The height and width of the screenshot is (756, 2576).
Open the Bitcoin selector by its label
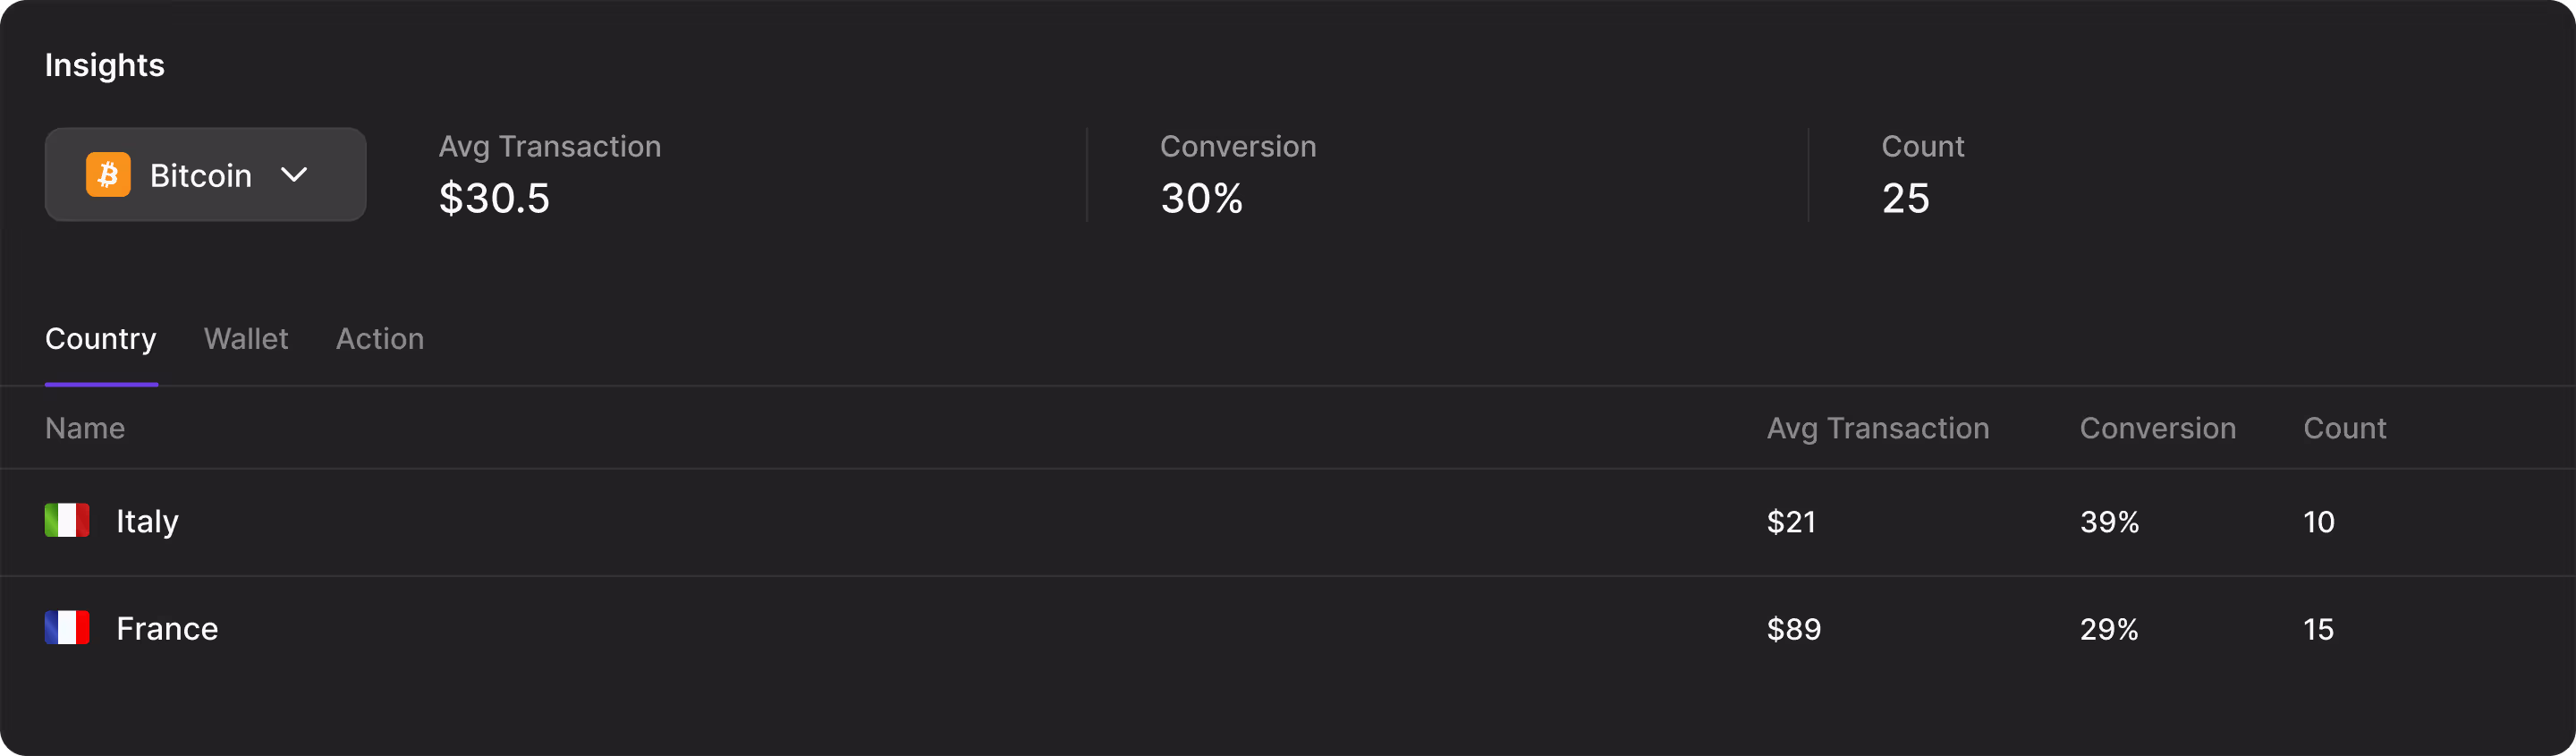click(201, 176)
